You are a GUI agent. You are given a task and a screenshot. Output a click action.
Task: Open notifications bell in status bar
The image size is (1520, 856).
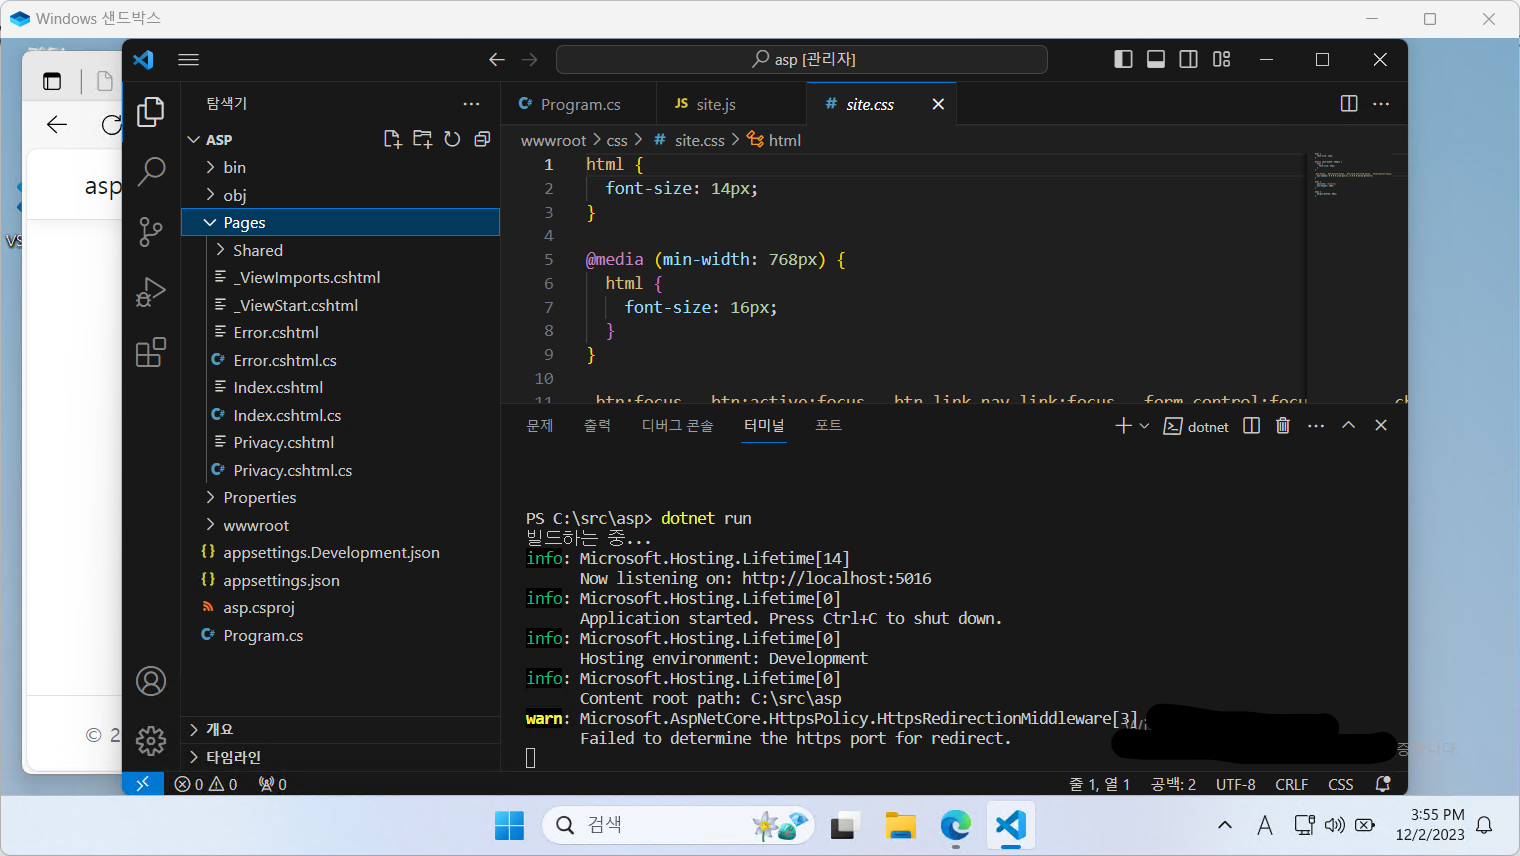[1383, 784]
